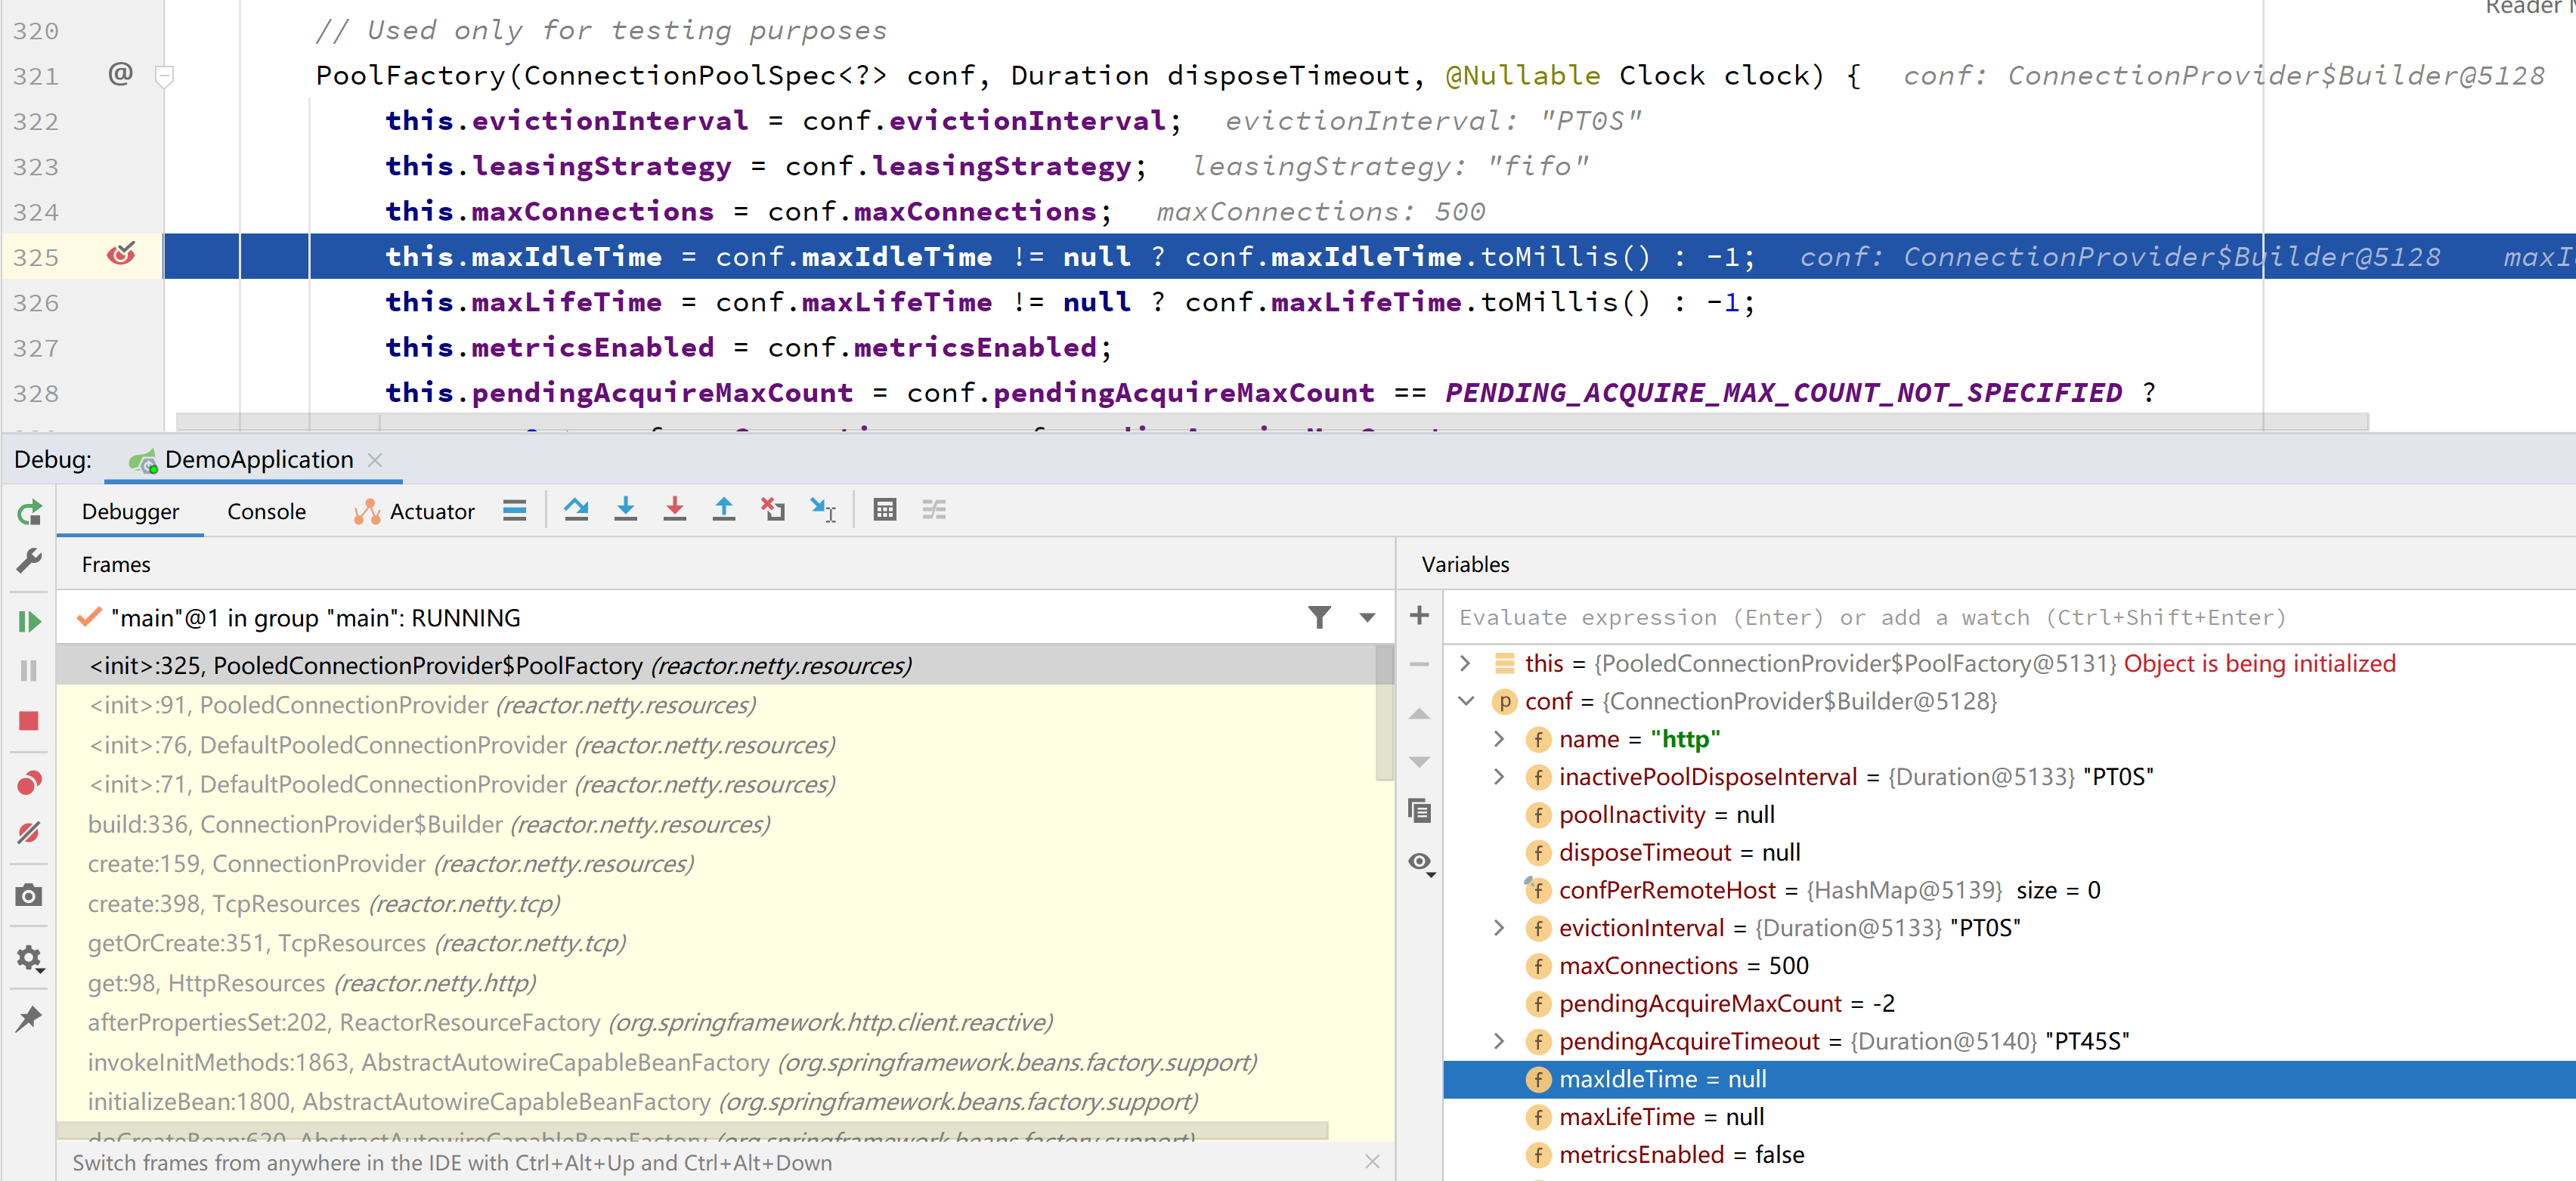The width and height of the screenshot is (2576, 1181).
Task: Click the Step Out icon
Action: [723, 510]
